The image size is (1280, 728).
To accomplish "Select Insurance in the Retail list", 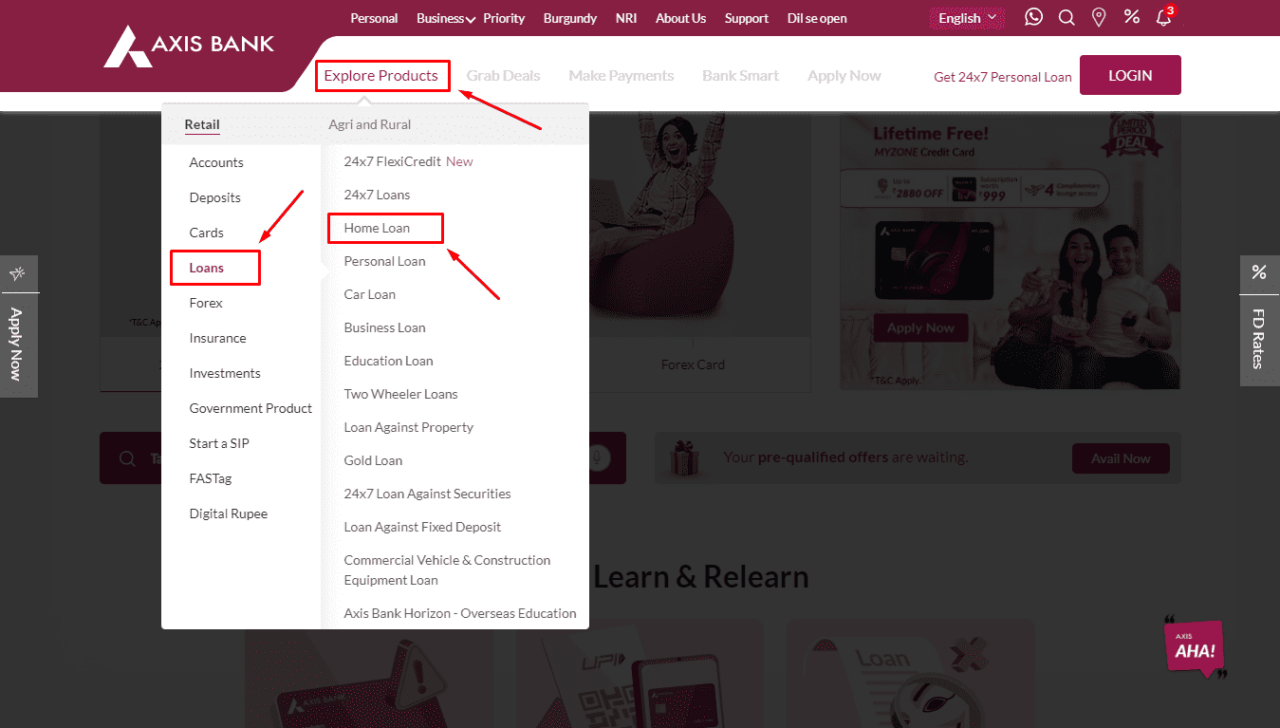I will coord(217,338).
